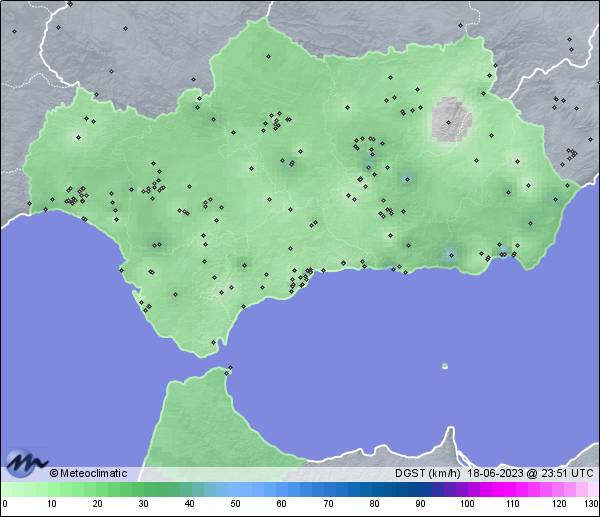Select the blue gust spot on the southern coast
Screen dimensions: 600x517
(452, 255)
